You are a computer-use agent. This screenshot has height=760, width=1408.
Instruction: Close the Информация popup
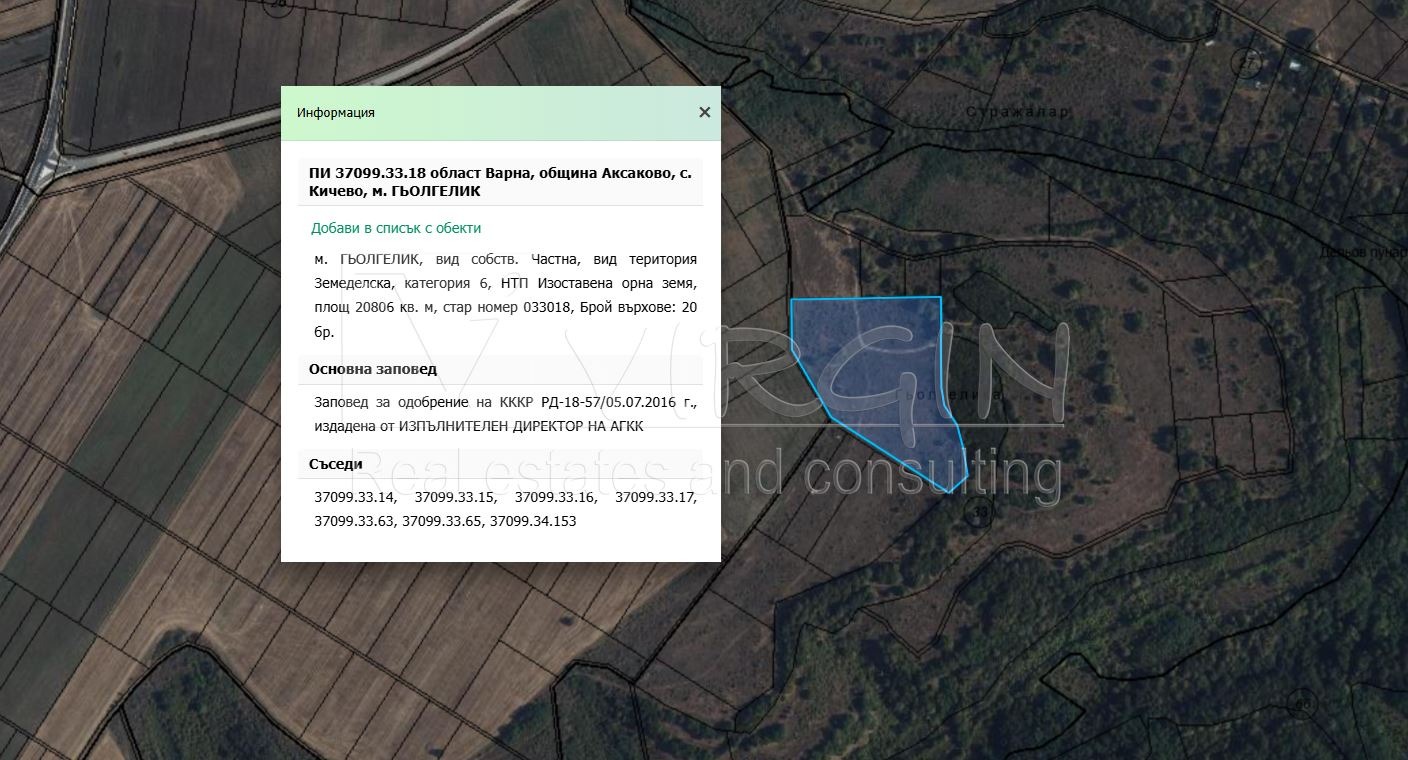(704, 112)
